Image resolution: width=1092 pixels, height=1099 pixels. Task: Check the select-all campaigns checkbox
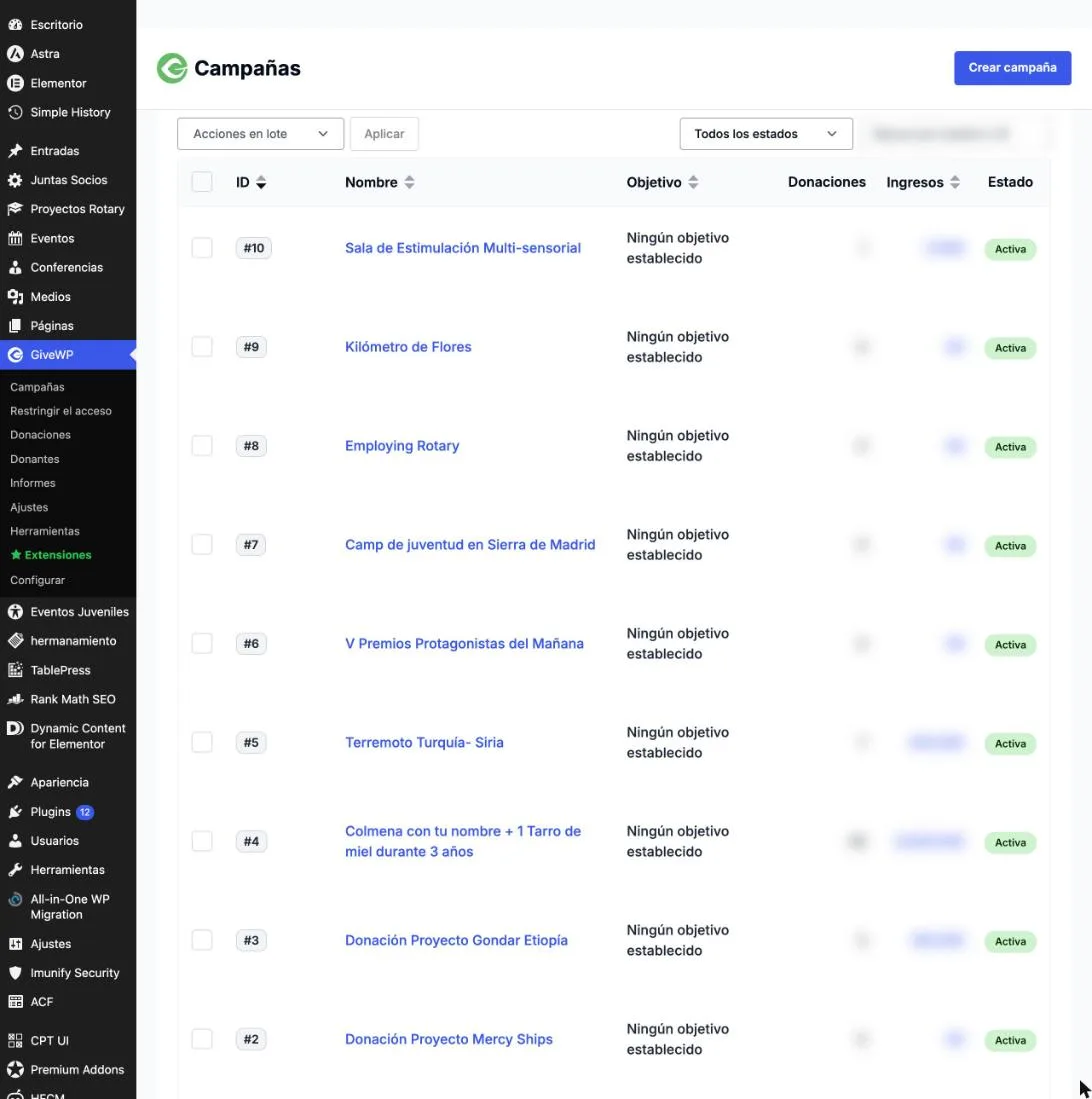coord(202,182)
